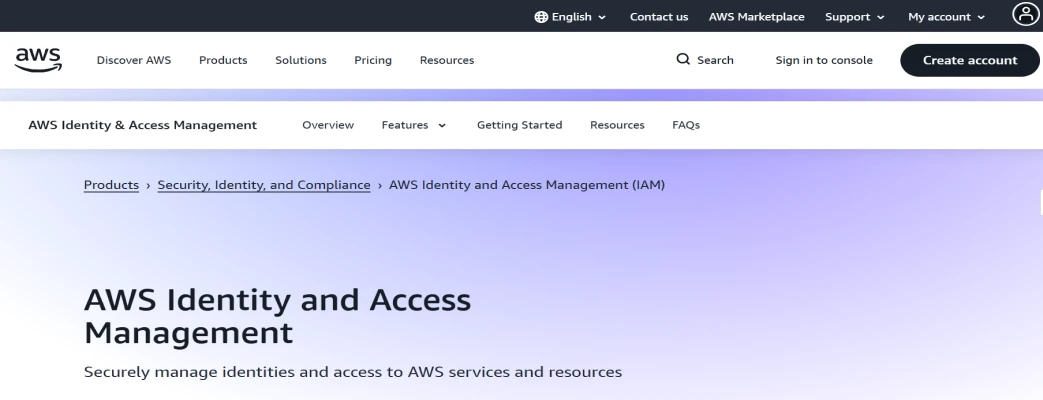Click the magnifying glass search icon
This screenshot has height=400, width=1043.
click(683, 59)
